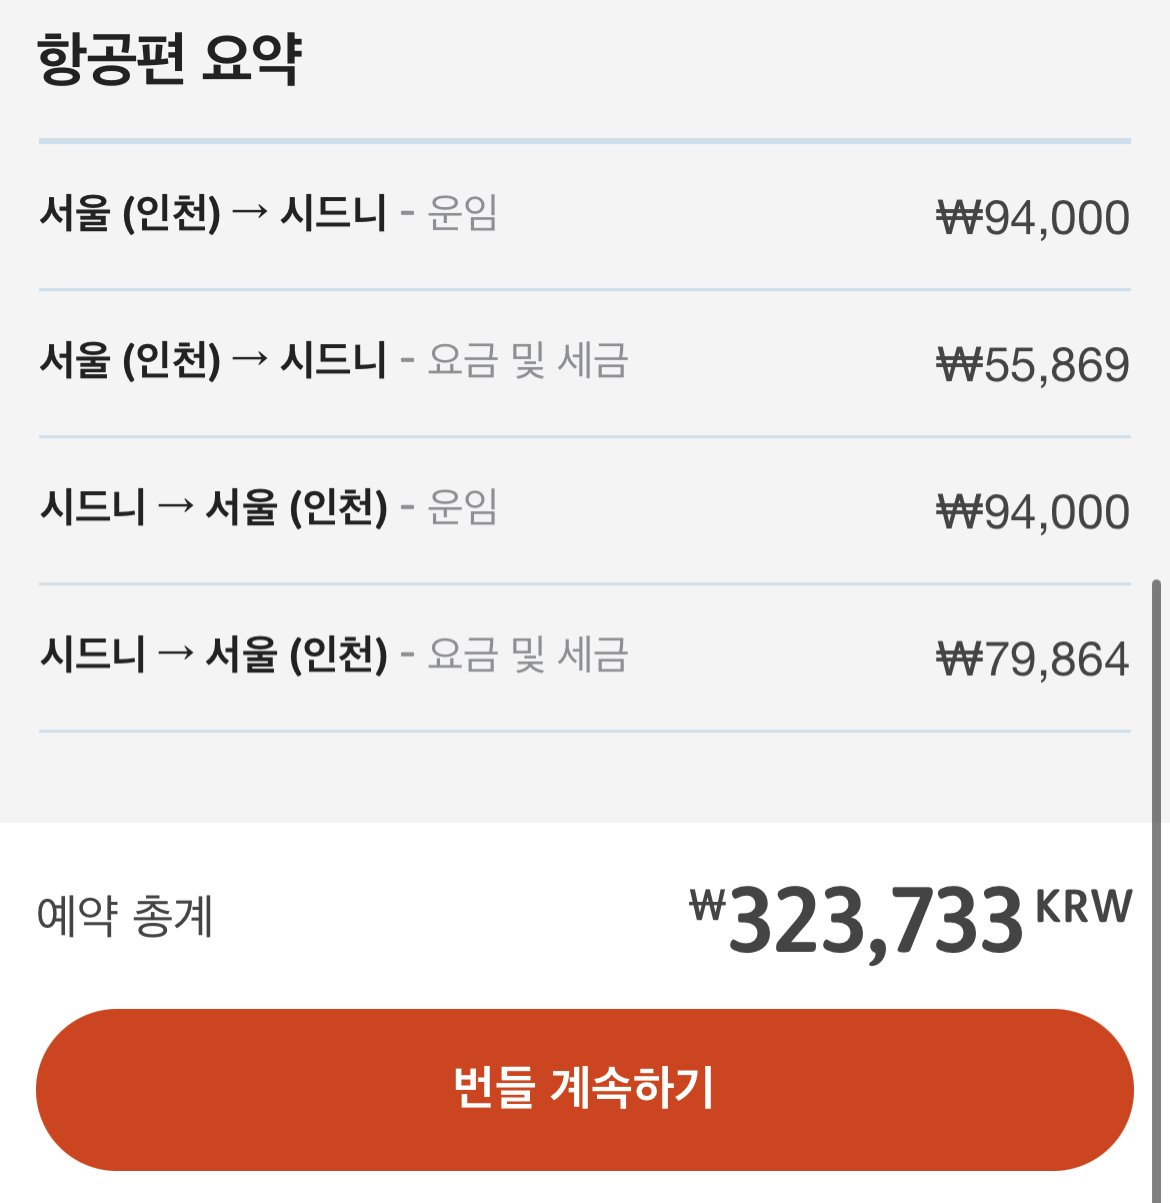Click the arrow icon in 시드니 → 서울 운임 row
1170x1203 pixels.
175,507
